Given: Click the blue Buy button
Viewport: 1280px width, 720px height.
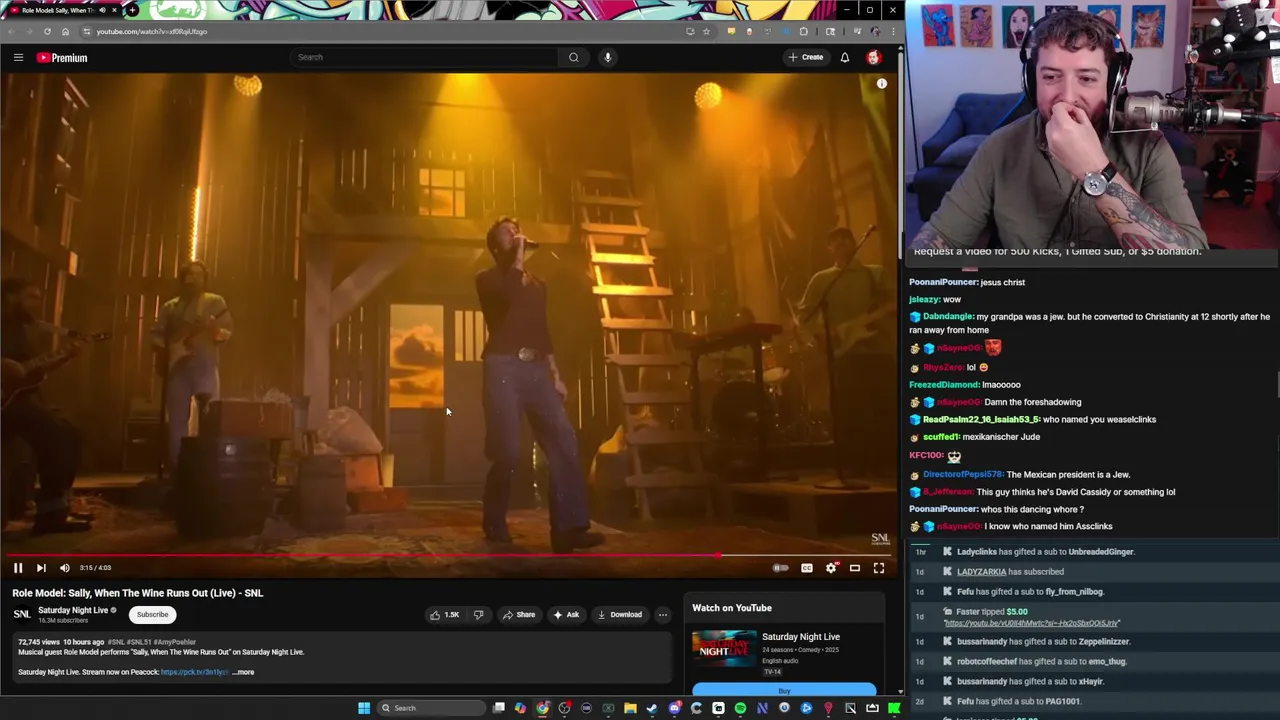Looking at the screenshot, I should click(x=784, y=690).
